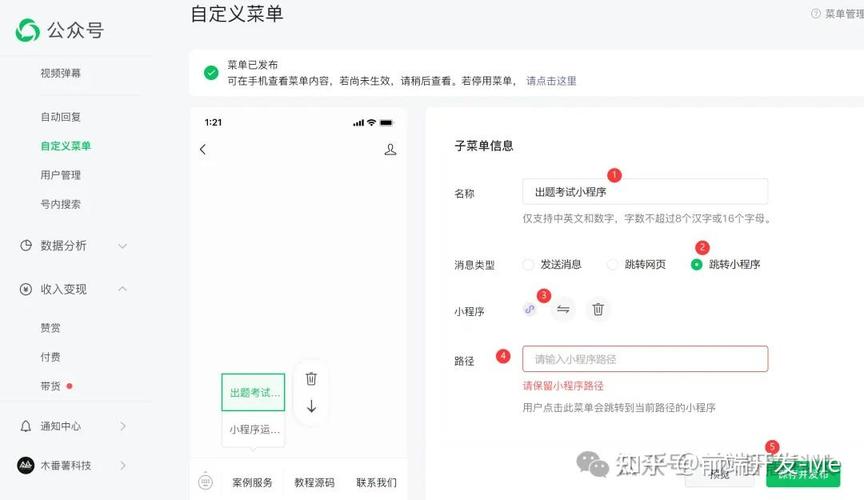Select the 出题考试 submenu in preview
864x500 pixels.
coord(253,392)
